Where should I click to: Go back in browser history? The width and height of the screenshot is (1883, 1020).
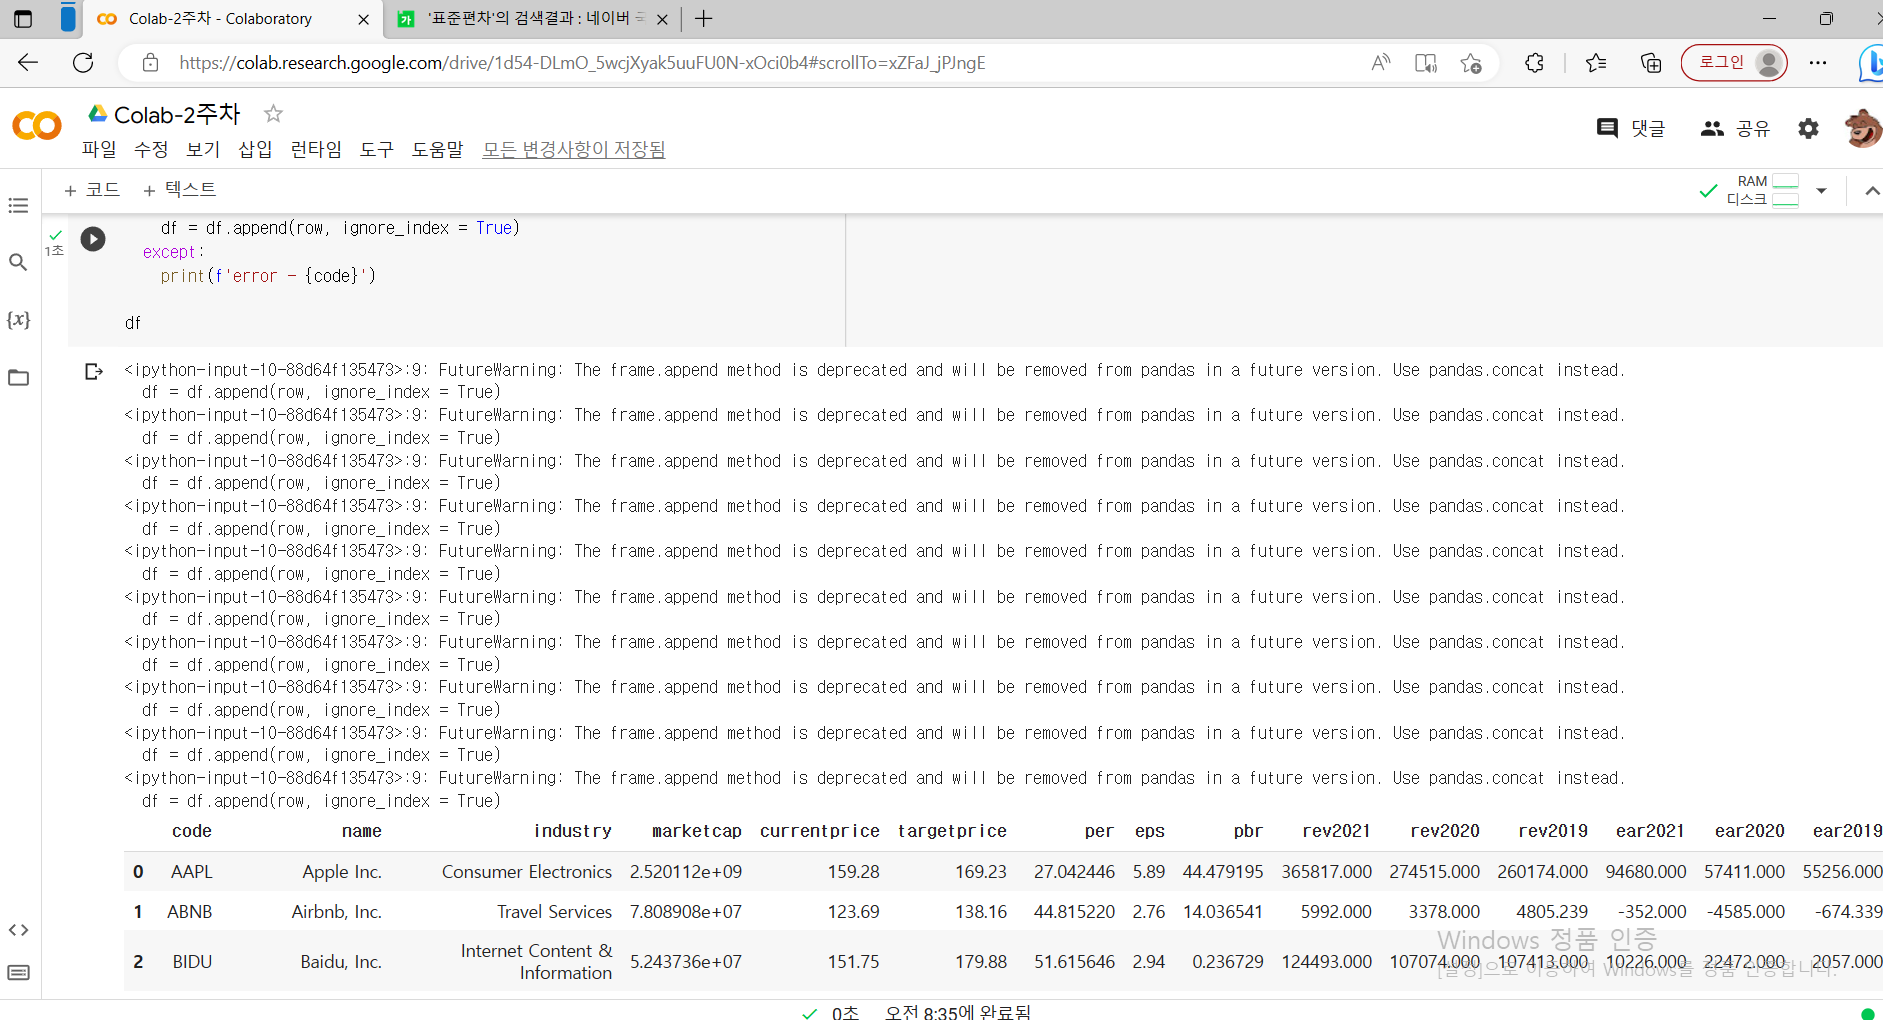tap(28, 63)
